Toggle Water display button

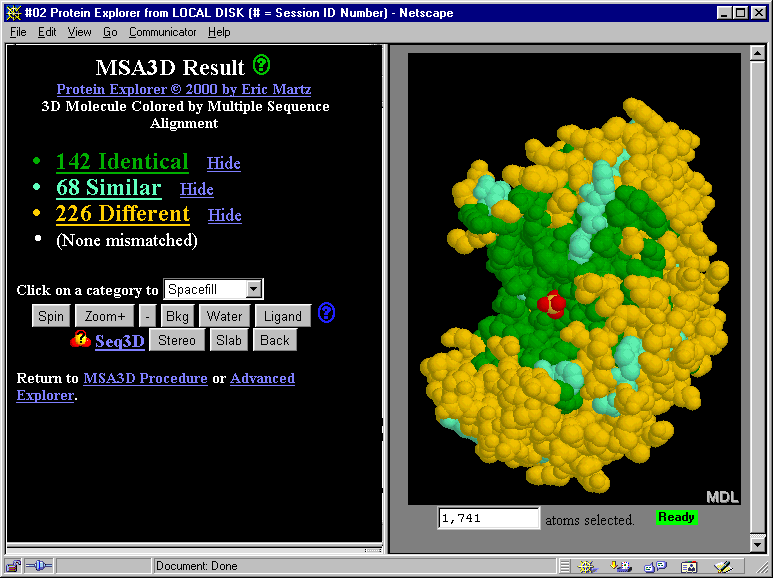224,316
